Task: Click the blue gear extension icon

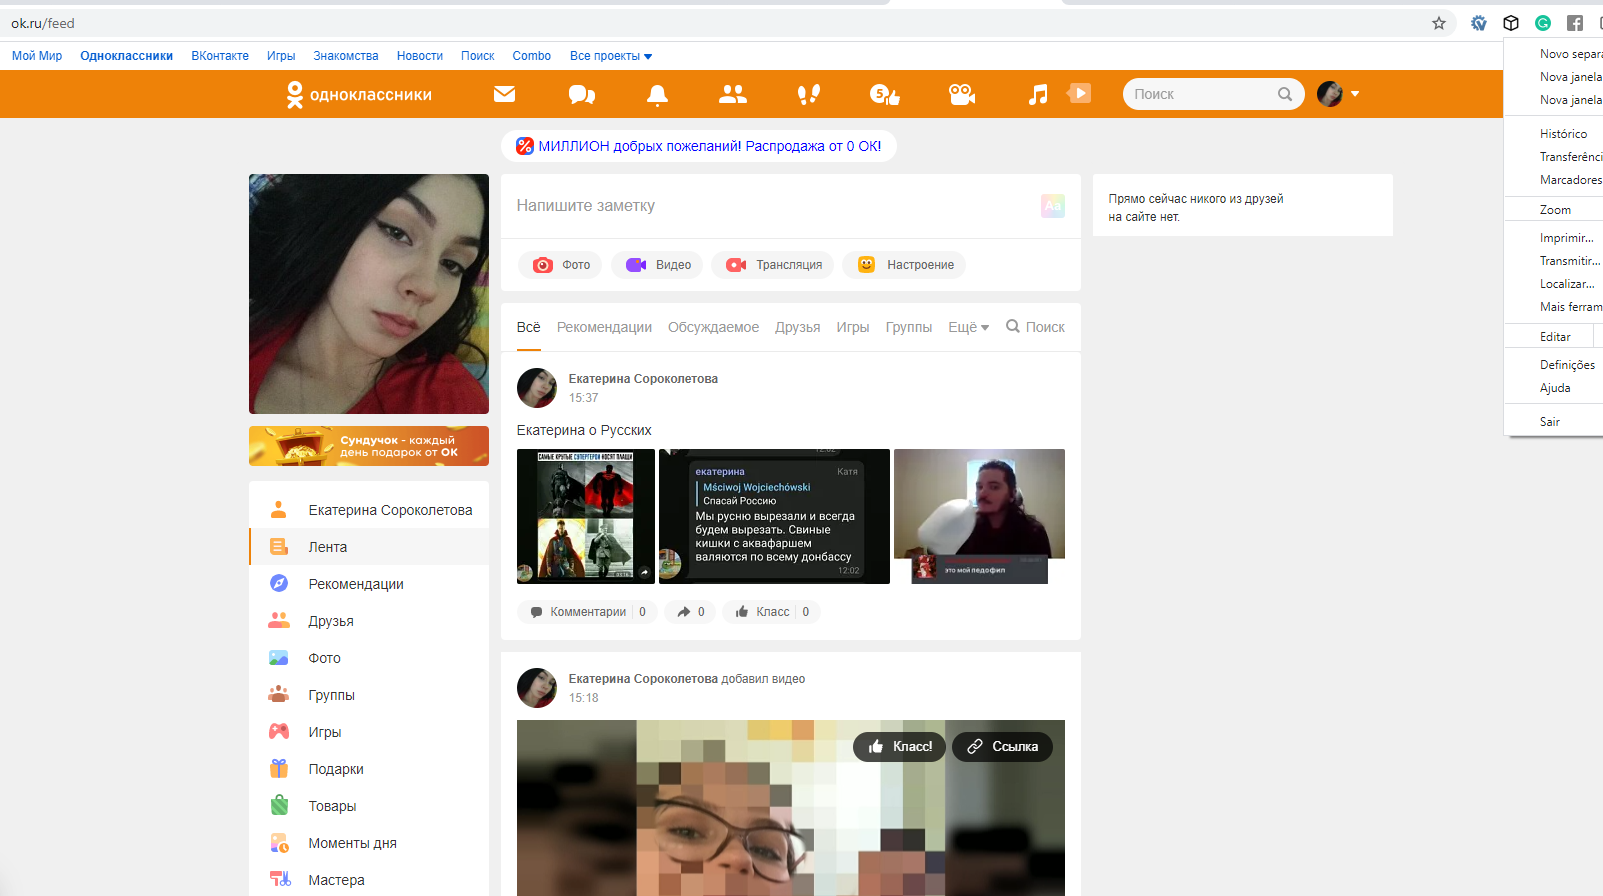Action: (x=1479, y=23)
